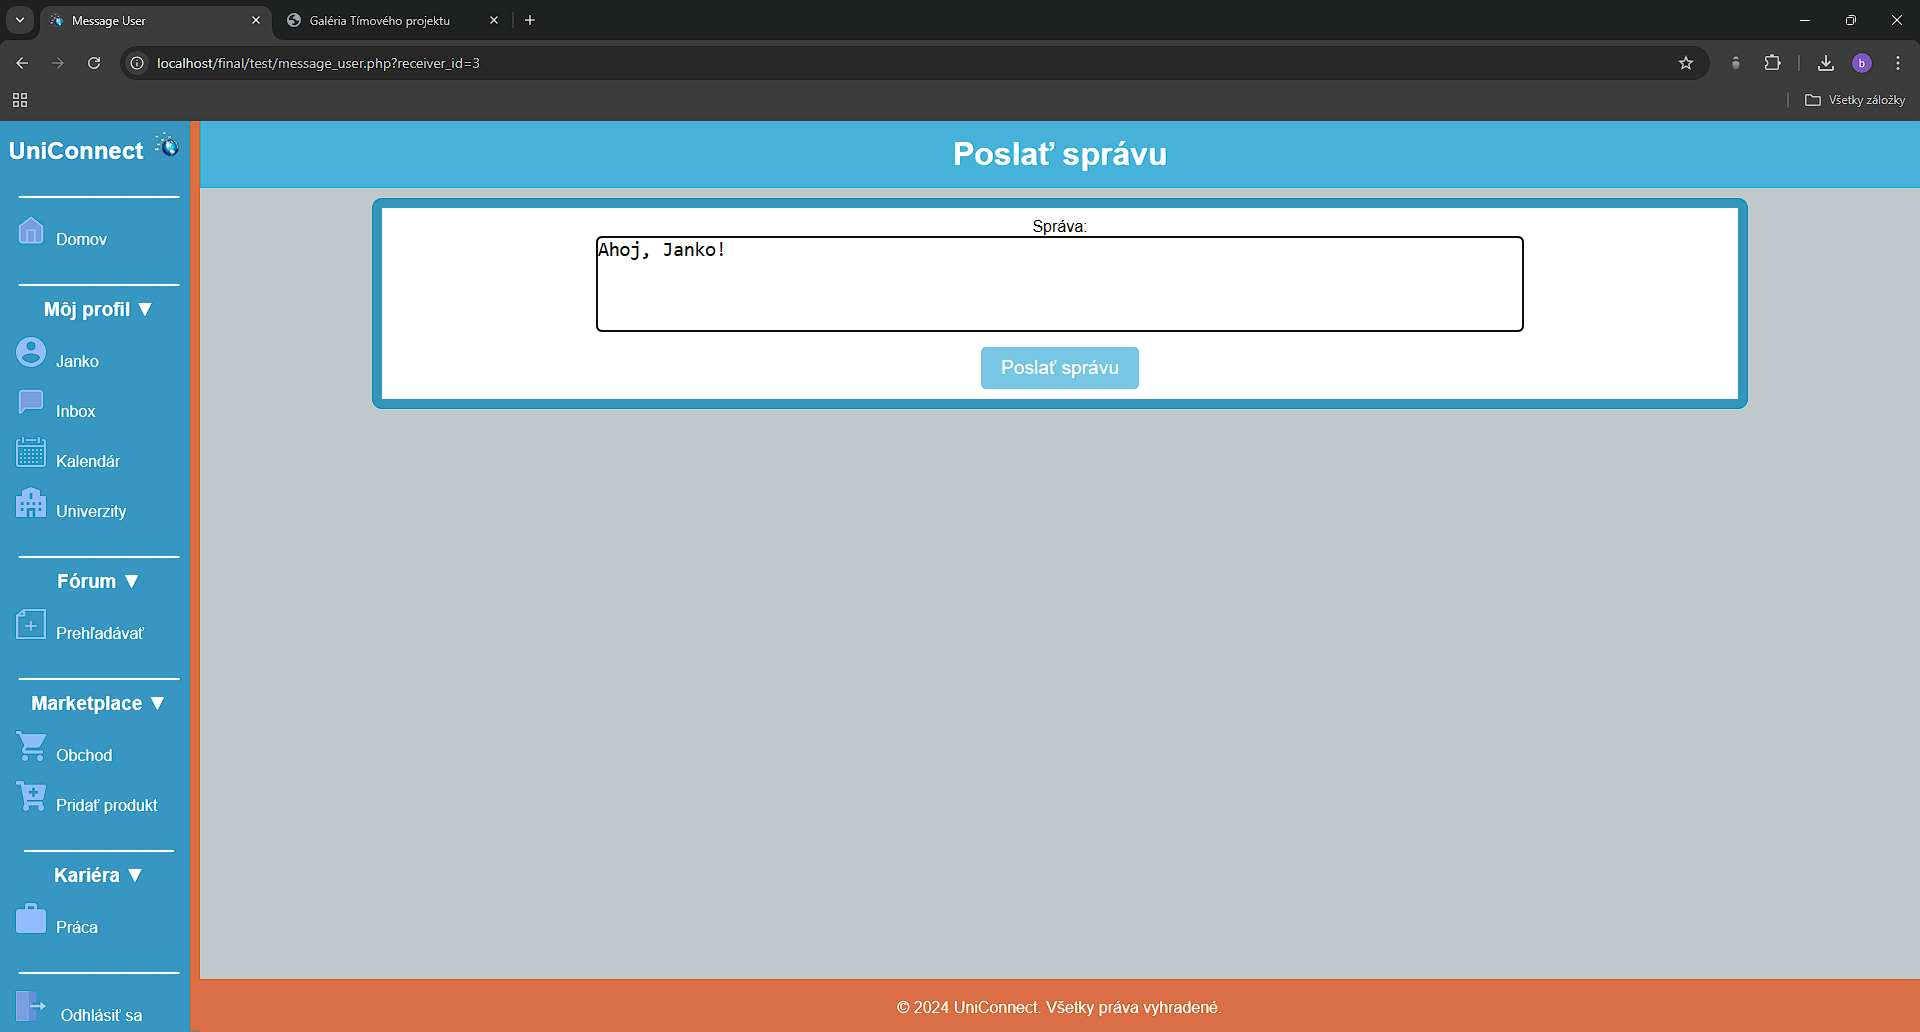Open the tab search dropdown arrow
This screenshot has width=1920, height=1032.
point(20,20)
